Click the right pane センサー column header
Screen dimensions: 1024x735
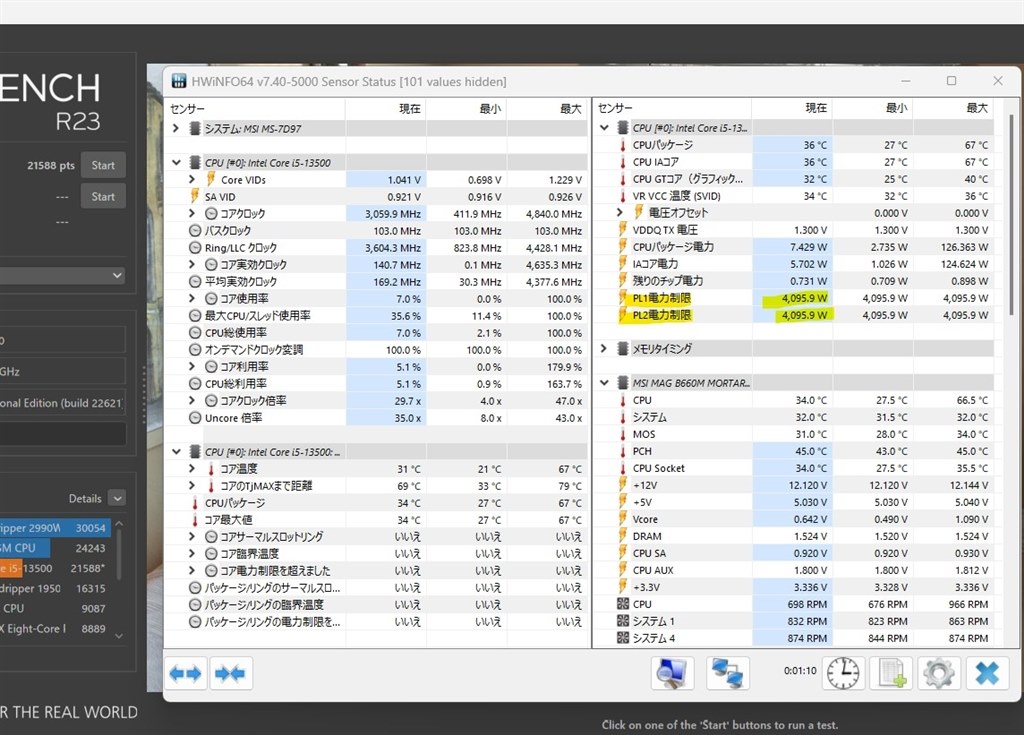tap(673, 108)
